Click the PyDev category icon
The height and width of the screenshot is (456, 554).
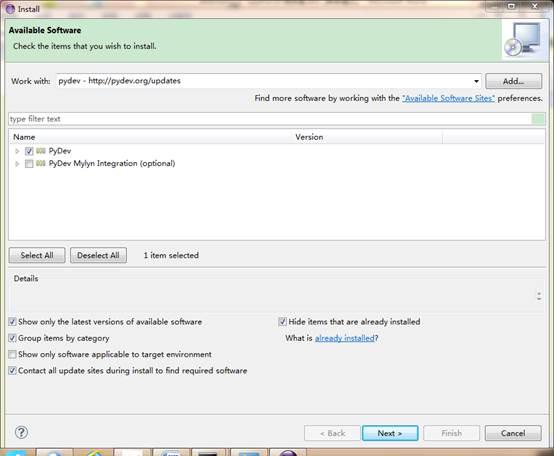click(41, 151)
